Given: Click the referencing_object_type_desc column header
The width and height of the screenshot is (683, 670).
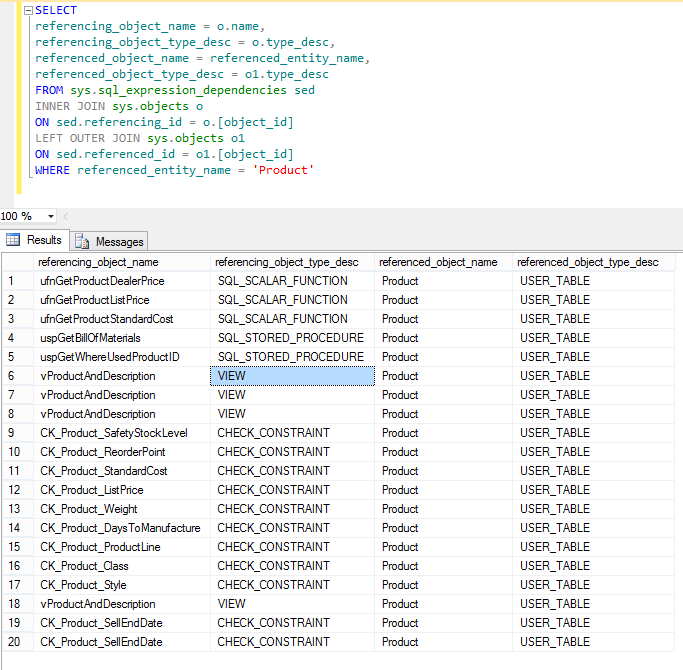Looking at the screenshot, I should [x=292, y=262].
